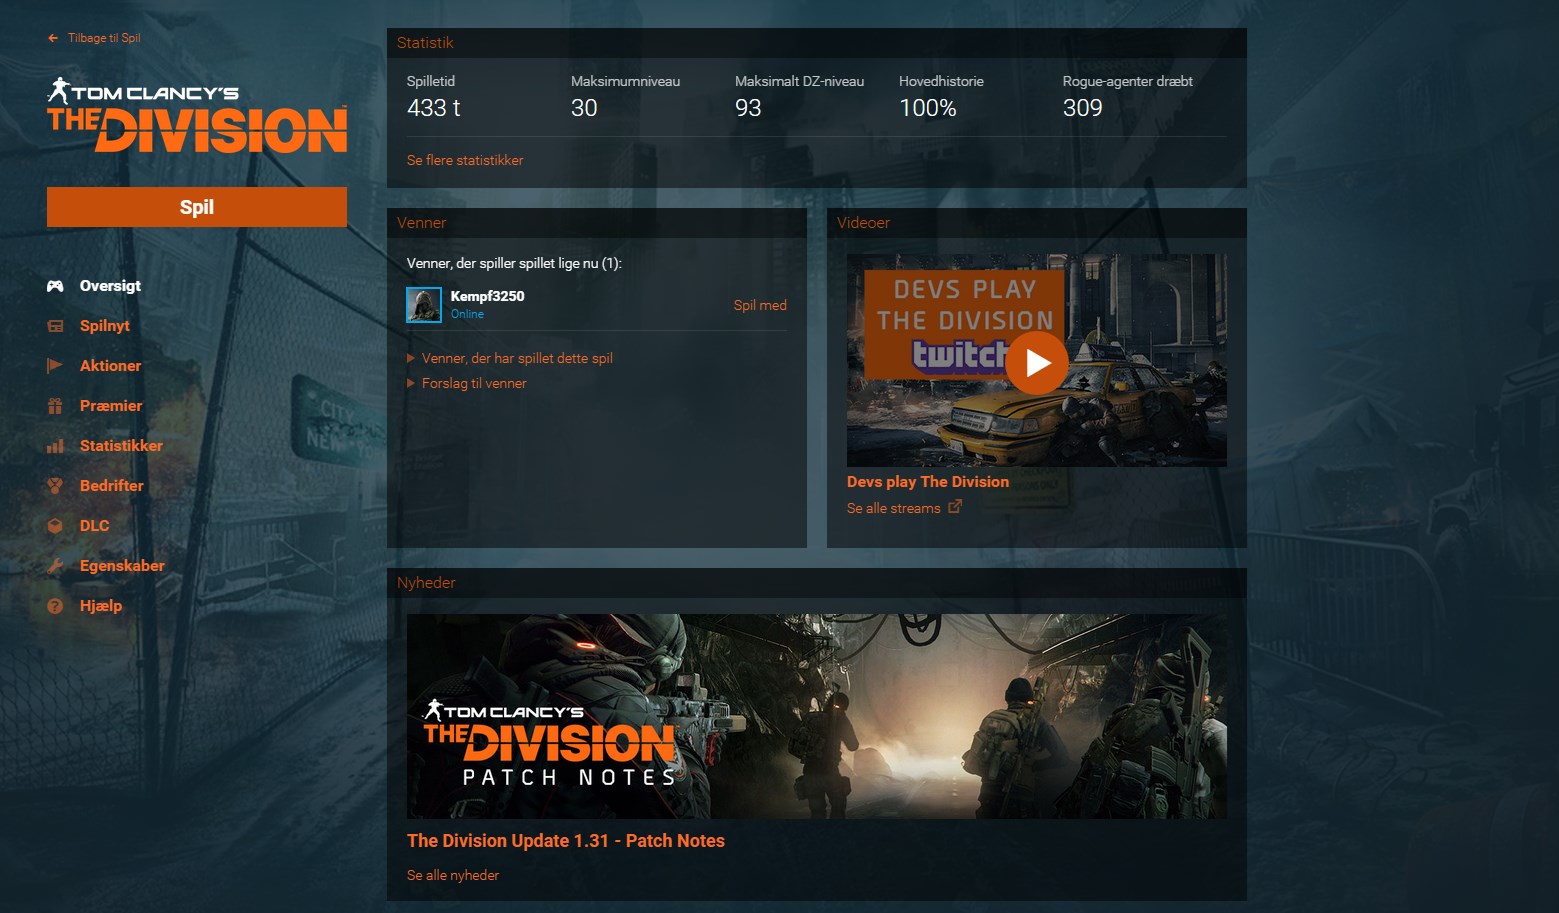Click 'Se flere statistikker' link
This screenshot has height=913, width=1559.
(465, 160)
